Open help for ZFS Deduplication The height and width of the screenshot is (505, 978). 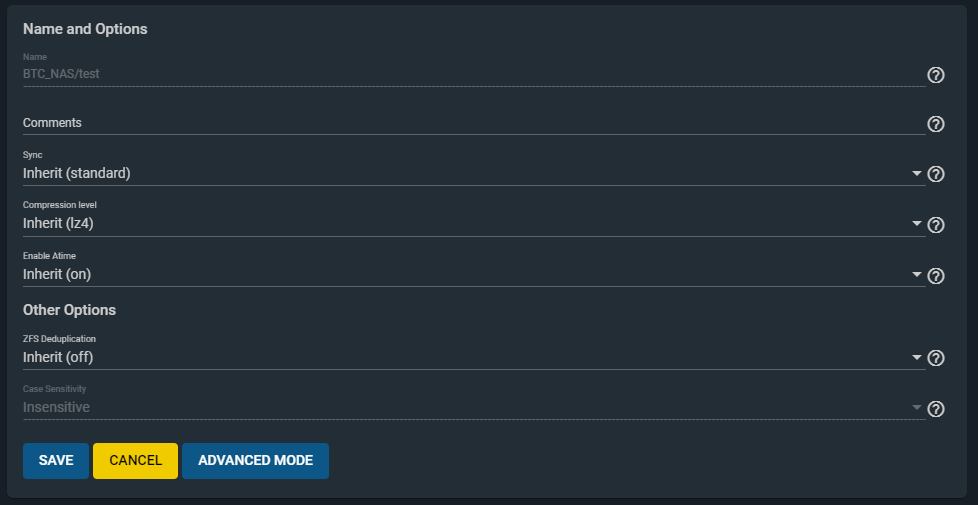[x=936, y=358]
